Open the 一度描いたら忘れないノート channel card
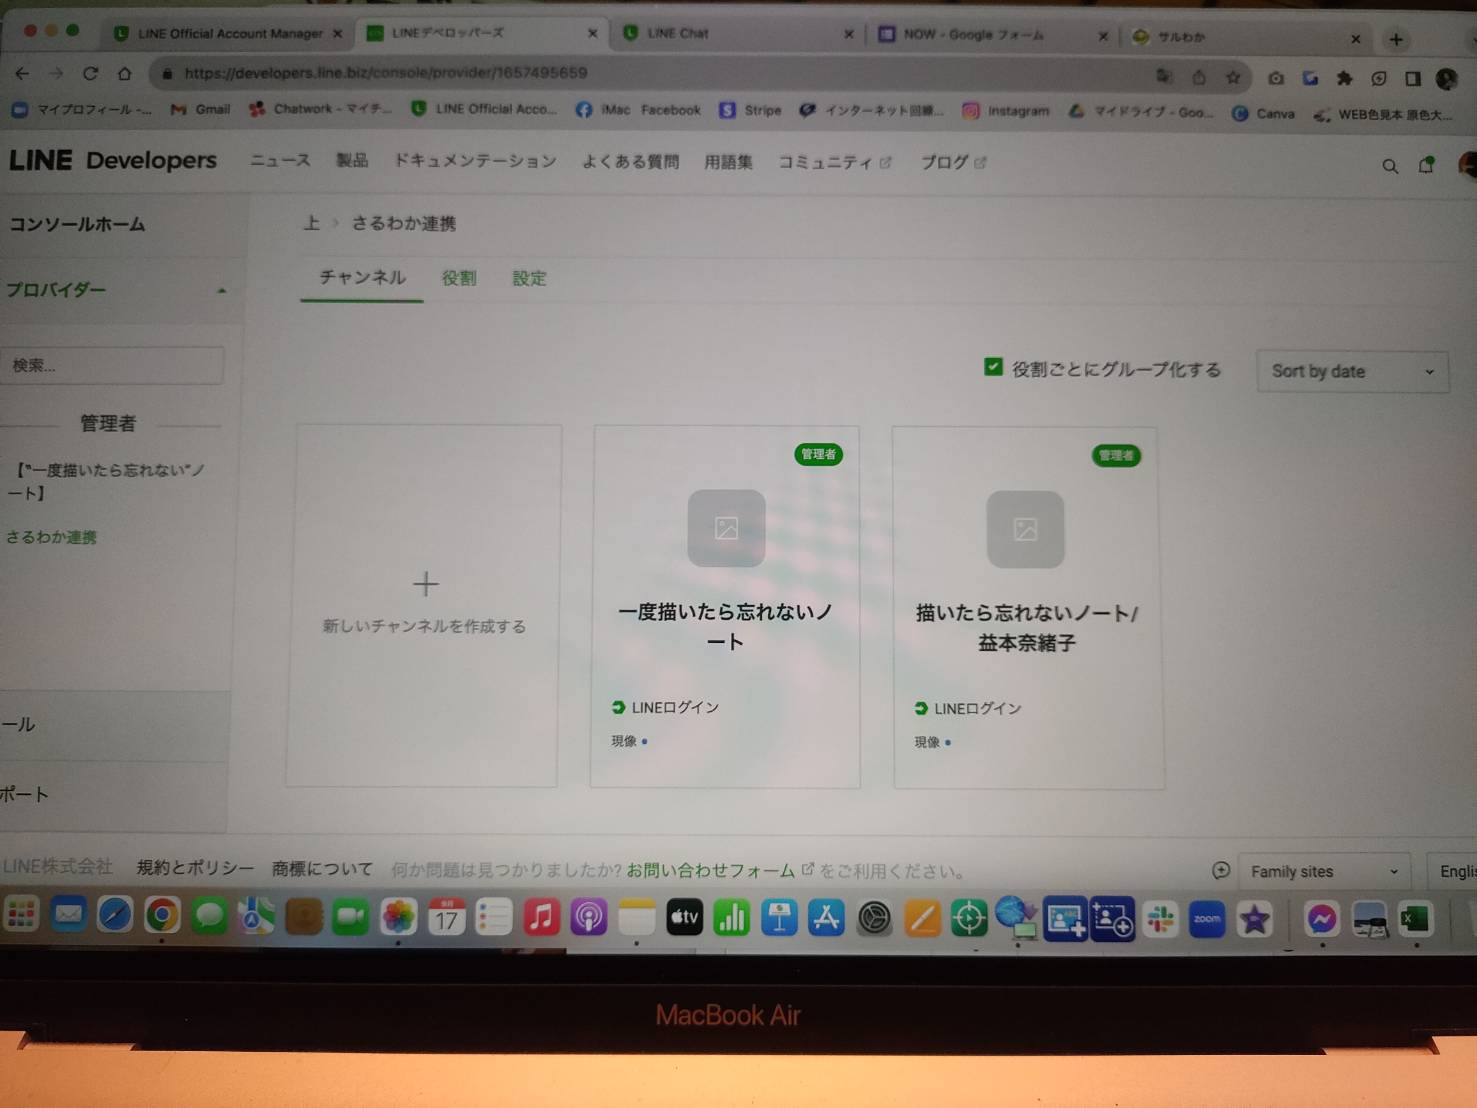This screenshot has height=1108, width=1477. [725, 607]
